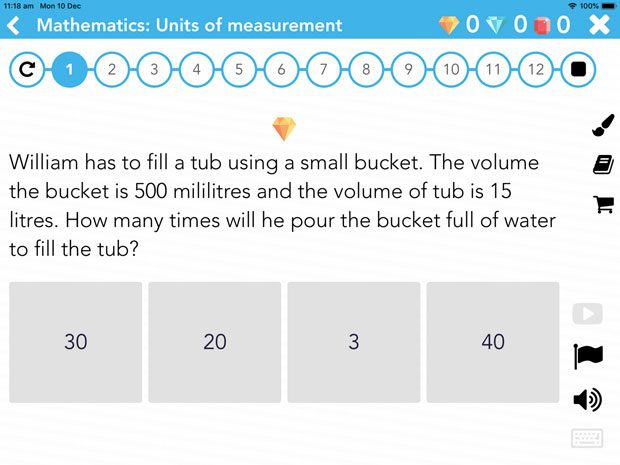Screen dimensions: 620x465
Task: Close the quiz with the X
Action: pyautogui.click(x=599, y=25)
